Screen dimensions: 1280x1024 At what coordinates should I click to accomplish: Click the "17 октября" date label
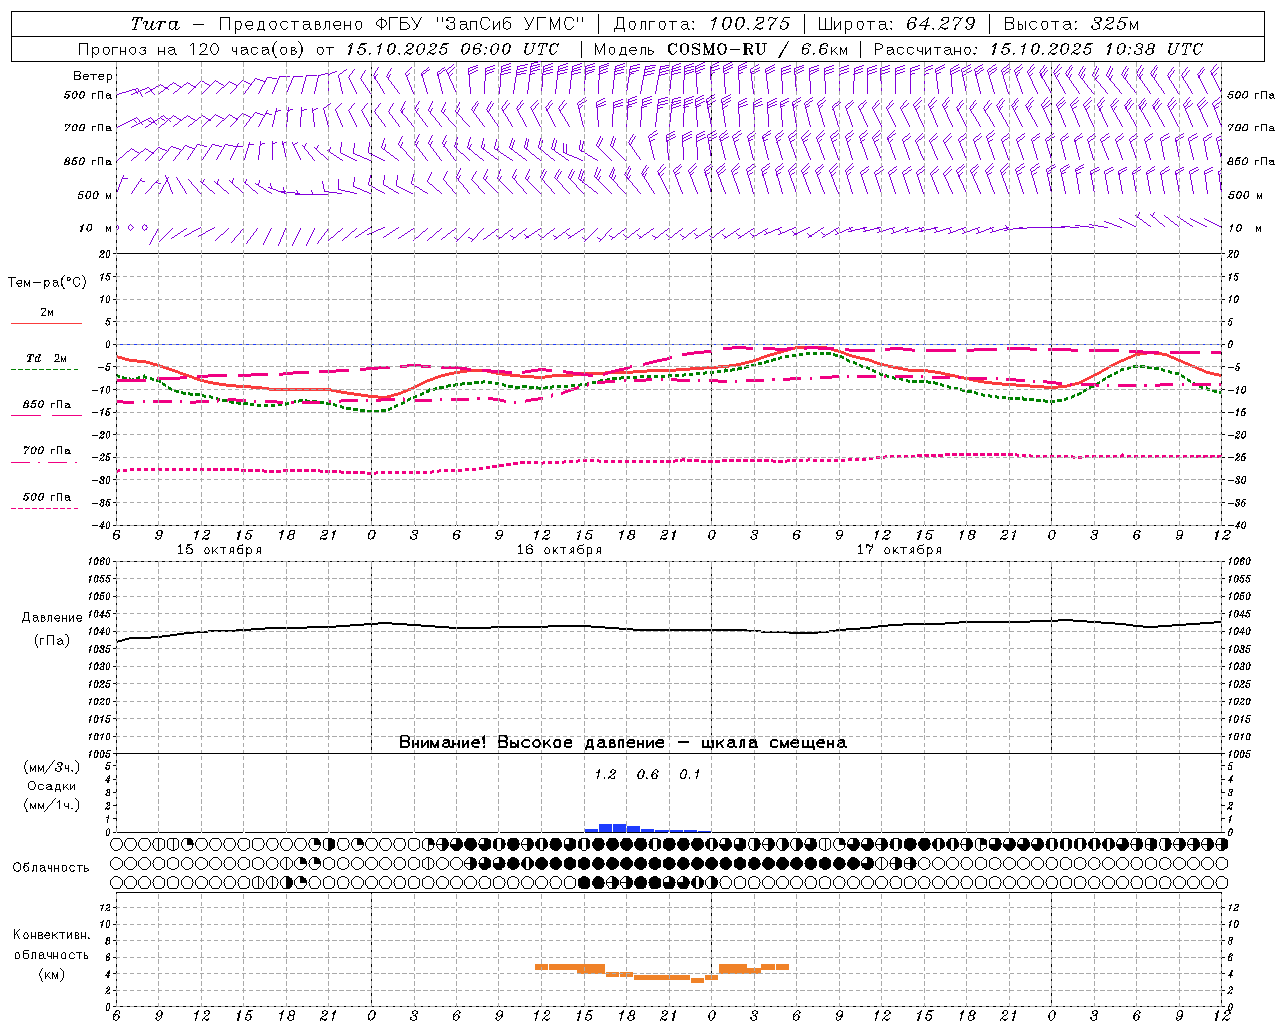tap(899, 550)
